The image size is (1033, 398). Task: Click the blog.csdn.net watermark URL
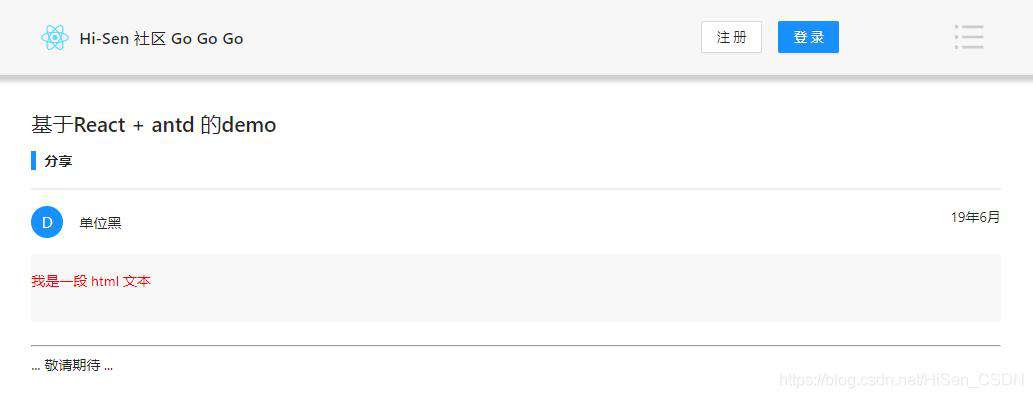click(x=902, y=380)
